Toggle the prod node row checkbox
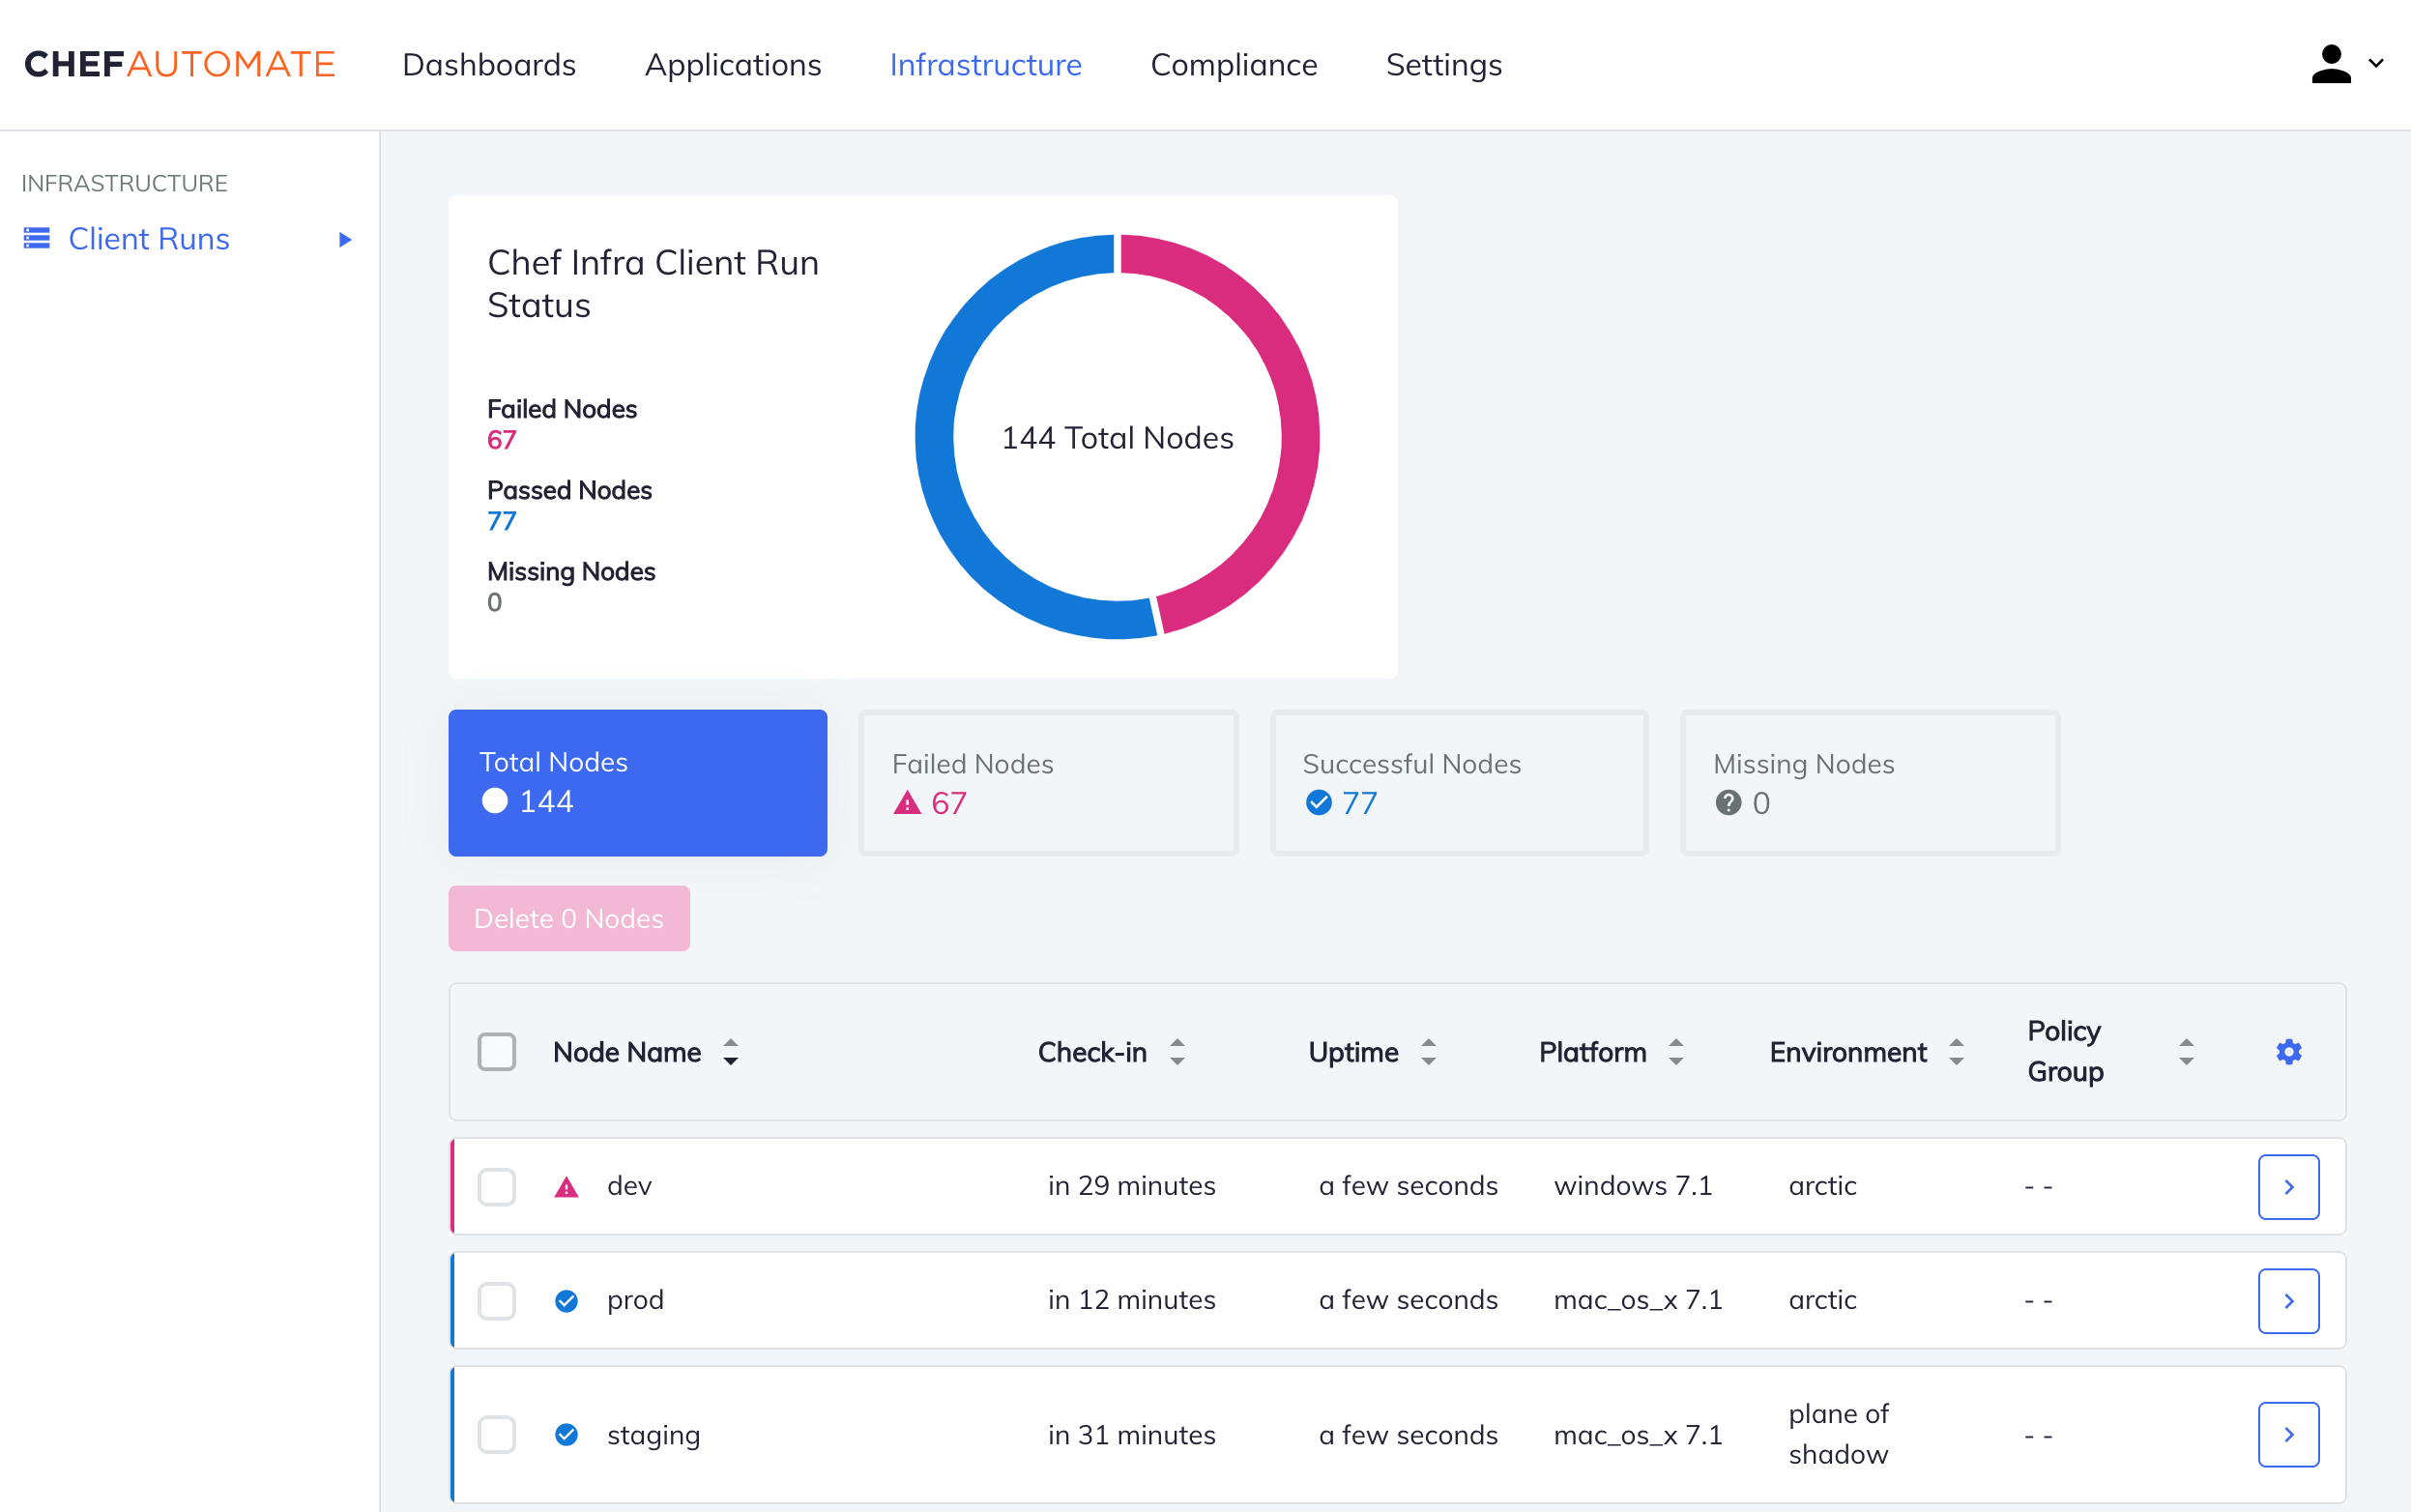Viewport: 2411px width, 1512px height. [x=497, y=1299]
